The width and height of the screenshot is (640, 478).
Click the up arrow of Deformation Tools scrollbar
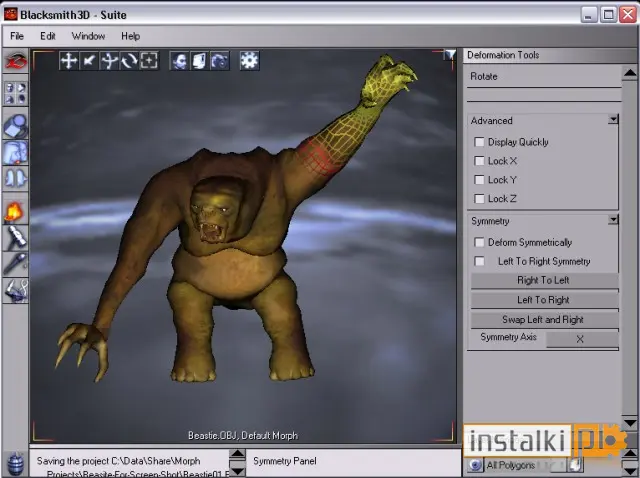(x=630, y=73)
